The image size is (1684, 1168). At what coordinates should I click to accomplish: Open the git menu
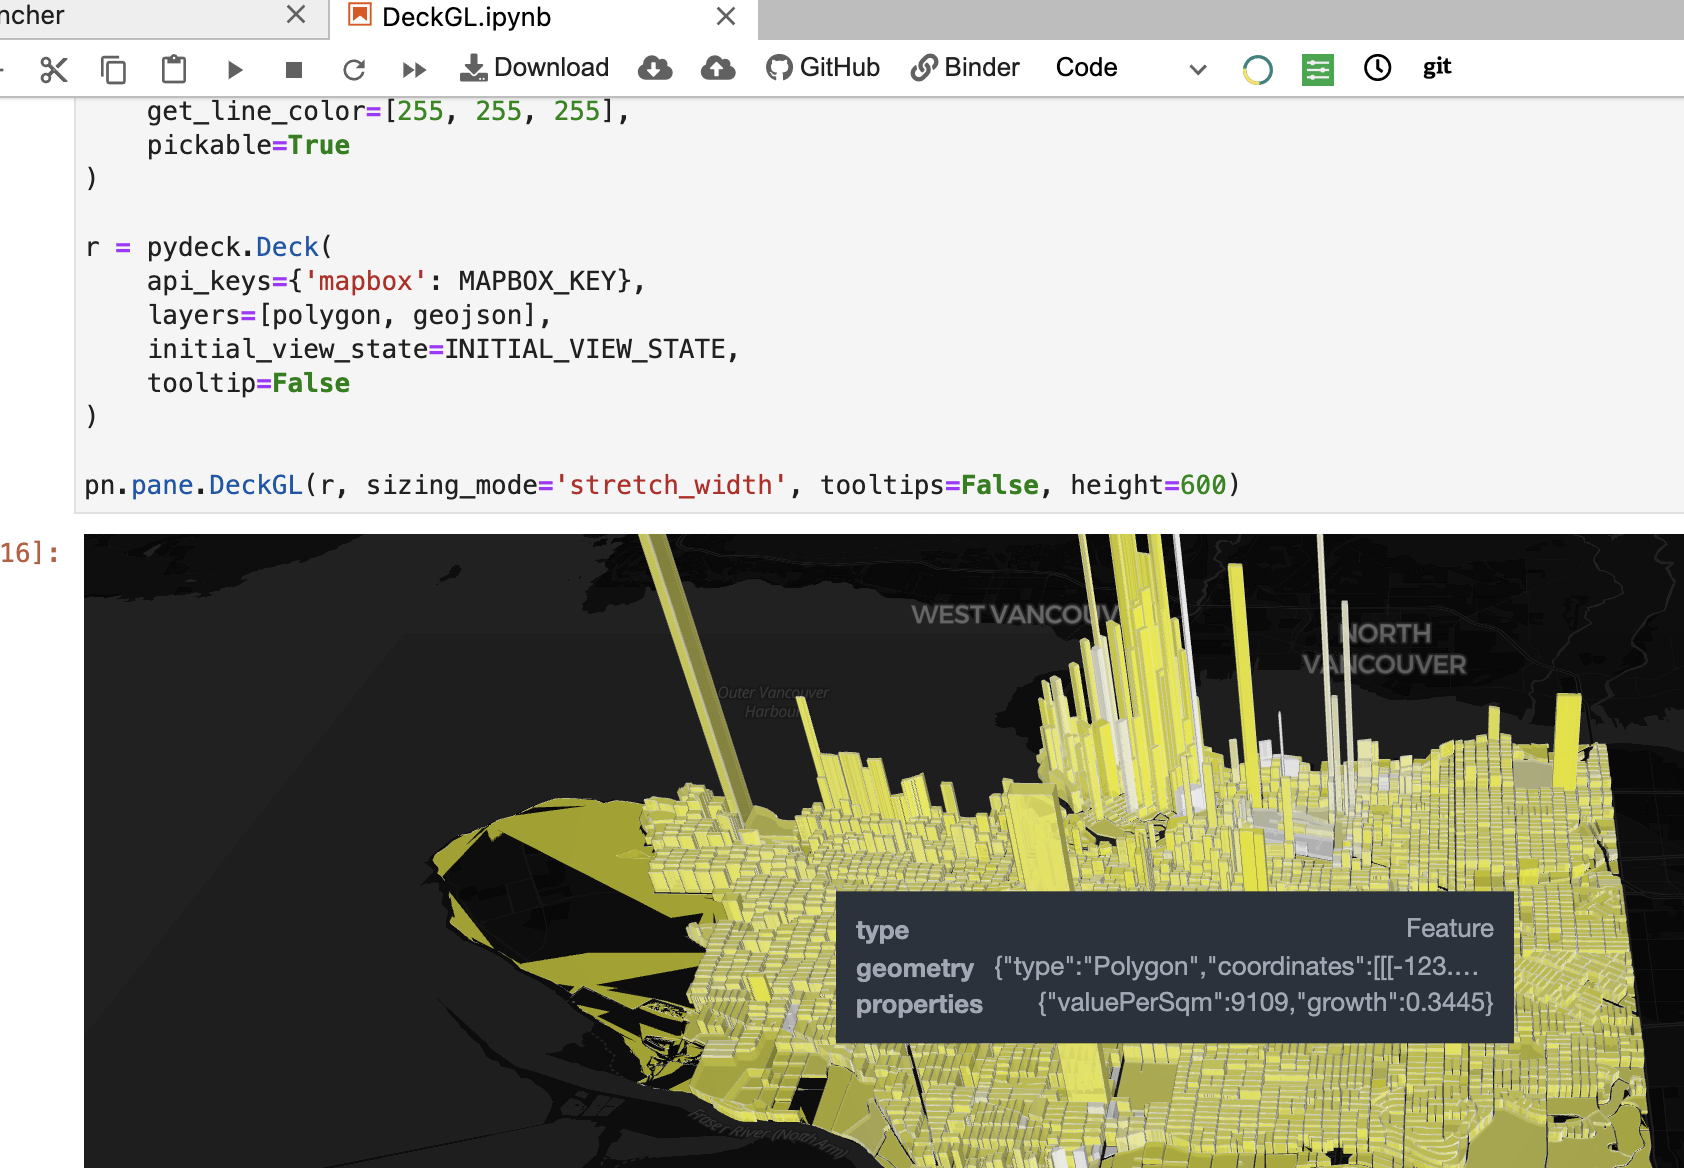(x=1437, y=67)
